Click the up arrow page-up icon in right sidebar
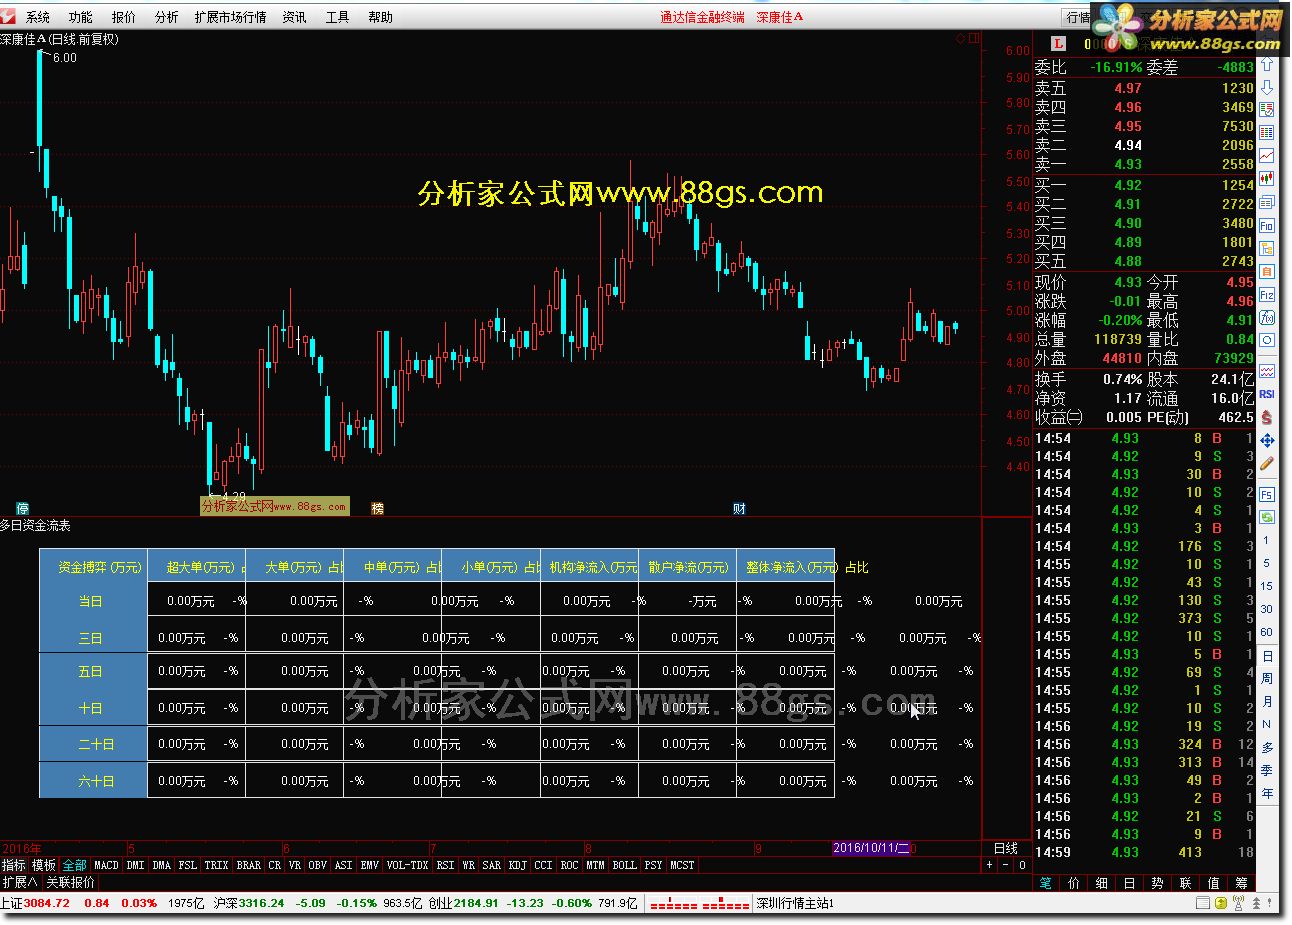1292x925 pixels. (1267, 65)
